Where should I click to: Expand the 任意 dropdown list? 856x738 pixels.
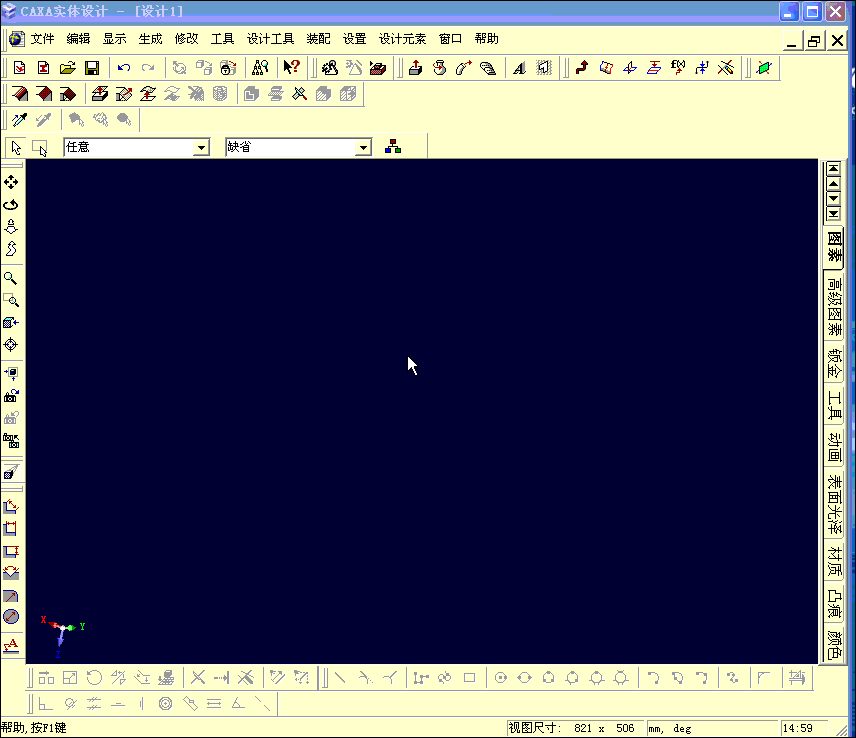tap(201, 147)
